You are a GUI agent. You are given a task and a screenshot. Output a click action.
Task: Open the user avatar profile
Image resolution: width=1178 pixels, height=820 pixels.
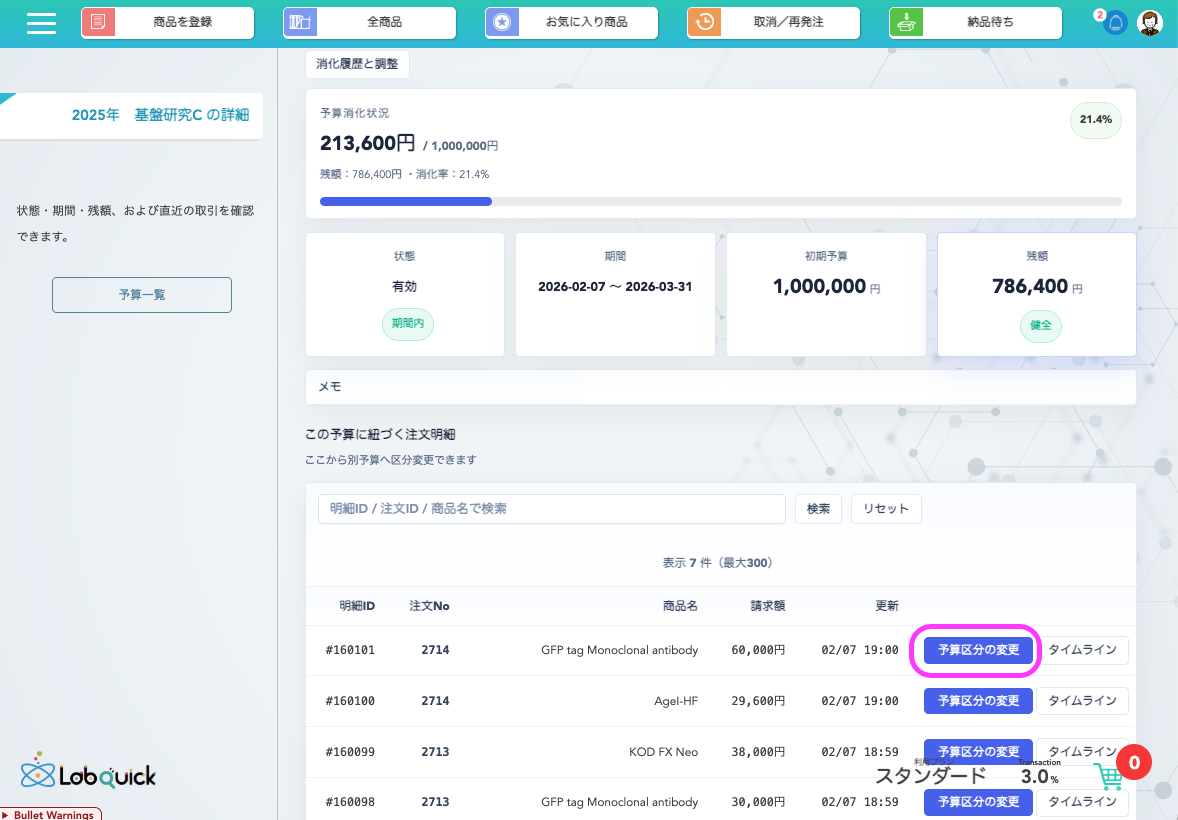(1150, 23)
